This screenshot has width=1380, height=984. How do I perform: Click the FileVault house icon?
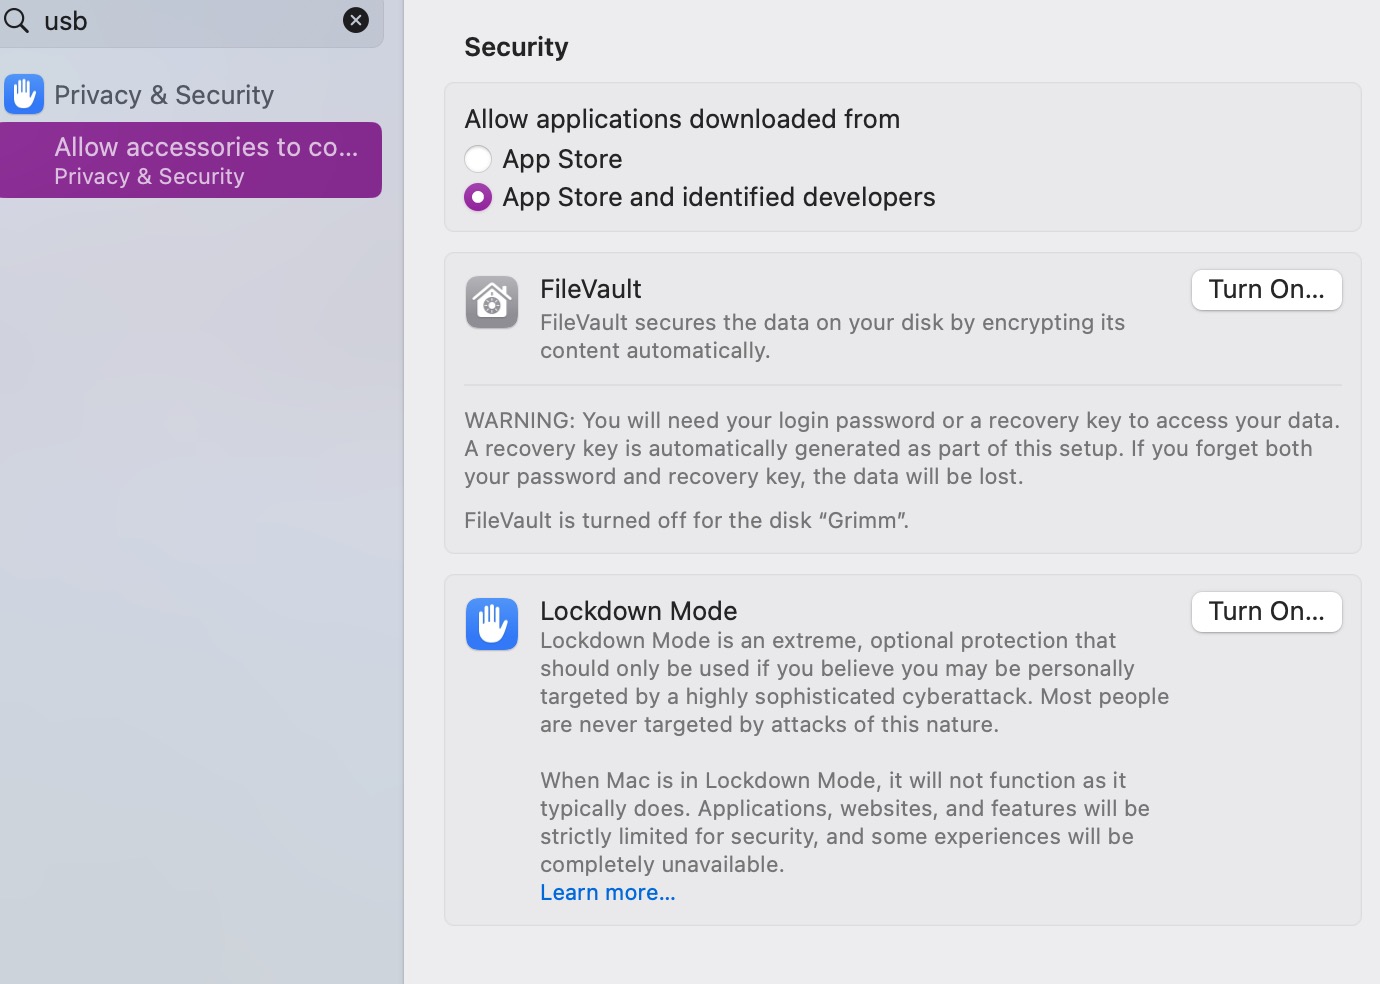pos(491,302)
